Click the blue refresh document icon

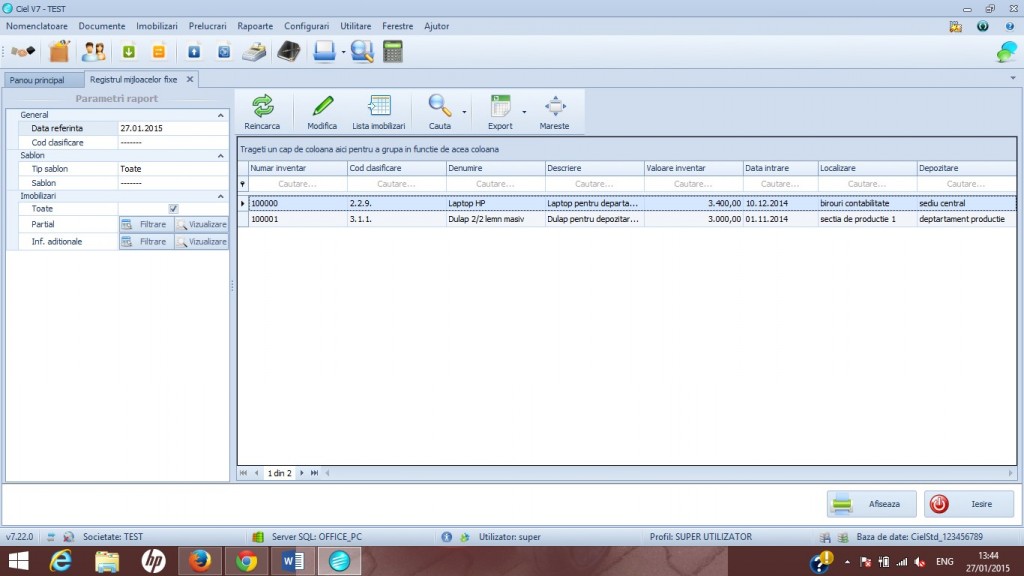224,52
